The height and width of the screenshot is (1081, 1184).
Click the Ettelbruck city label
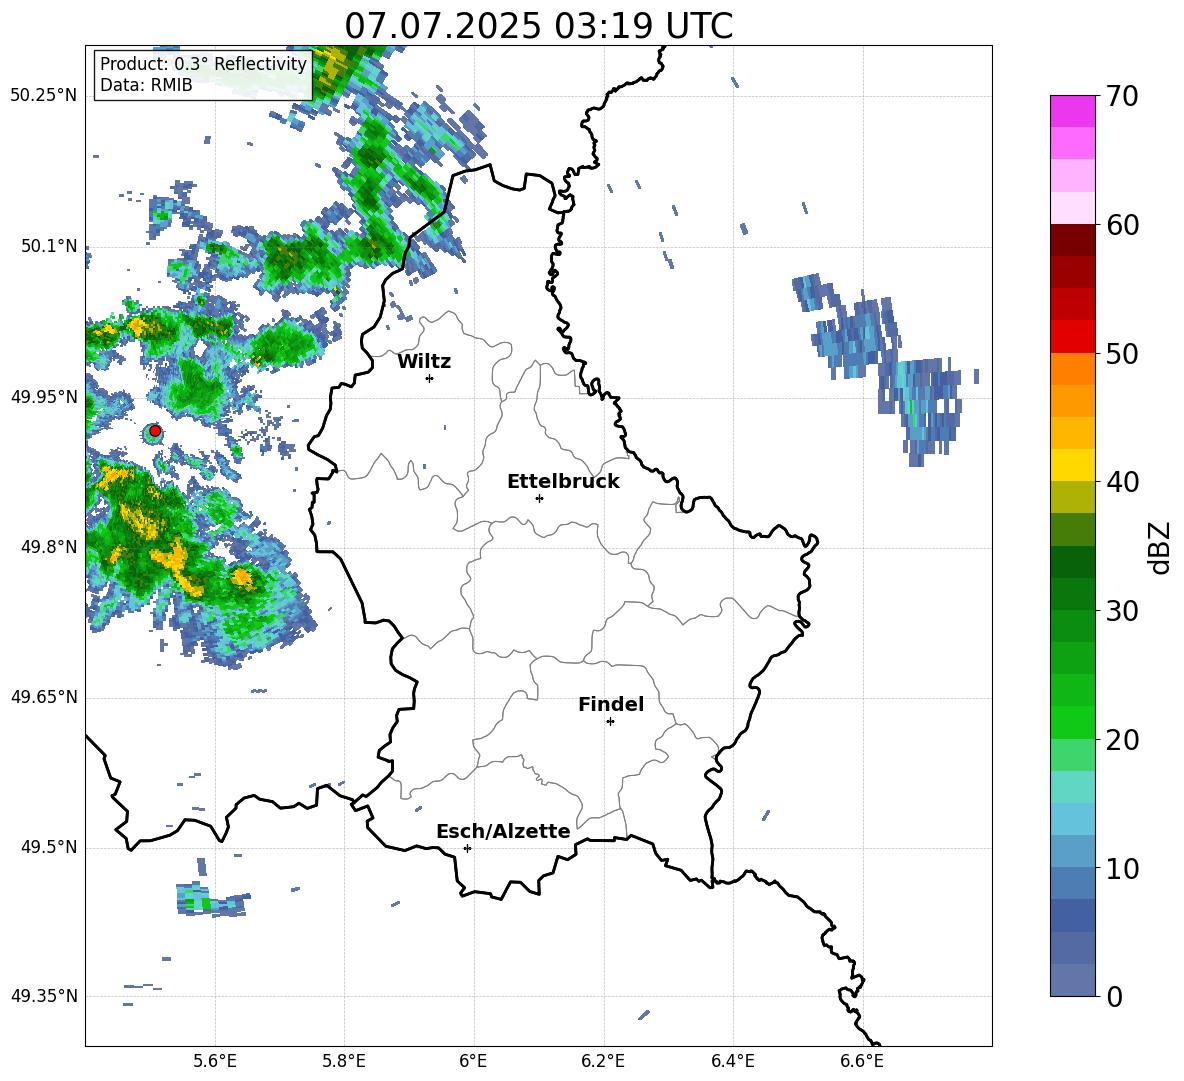pos(563,482)
